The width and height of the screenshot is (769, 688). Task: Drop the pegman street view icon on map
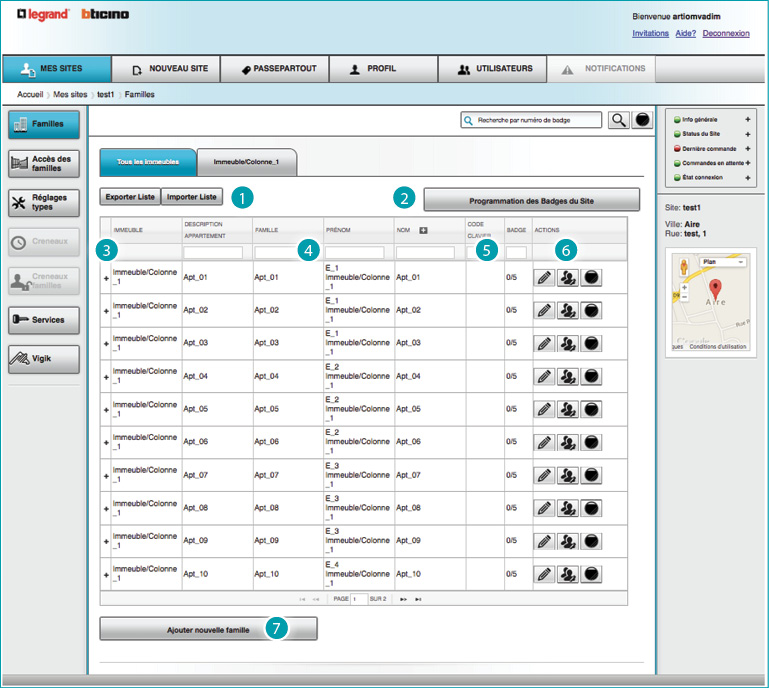pyautogui.click(x=684, y=267)
